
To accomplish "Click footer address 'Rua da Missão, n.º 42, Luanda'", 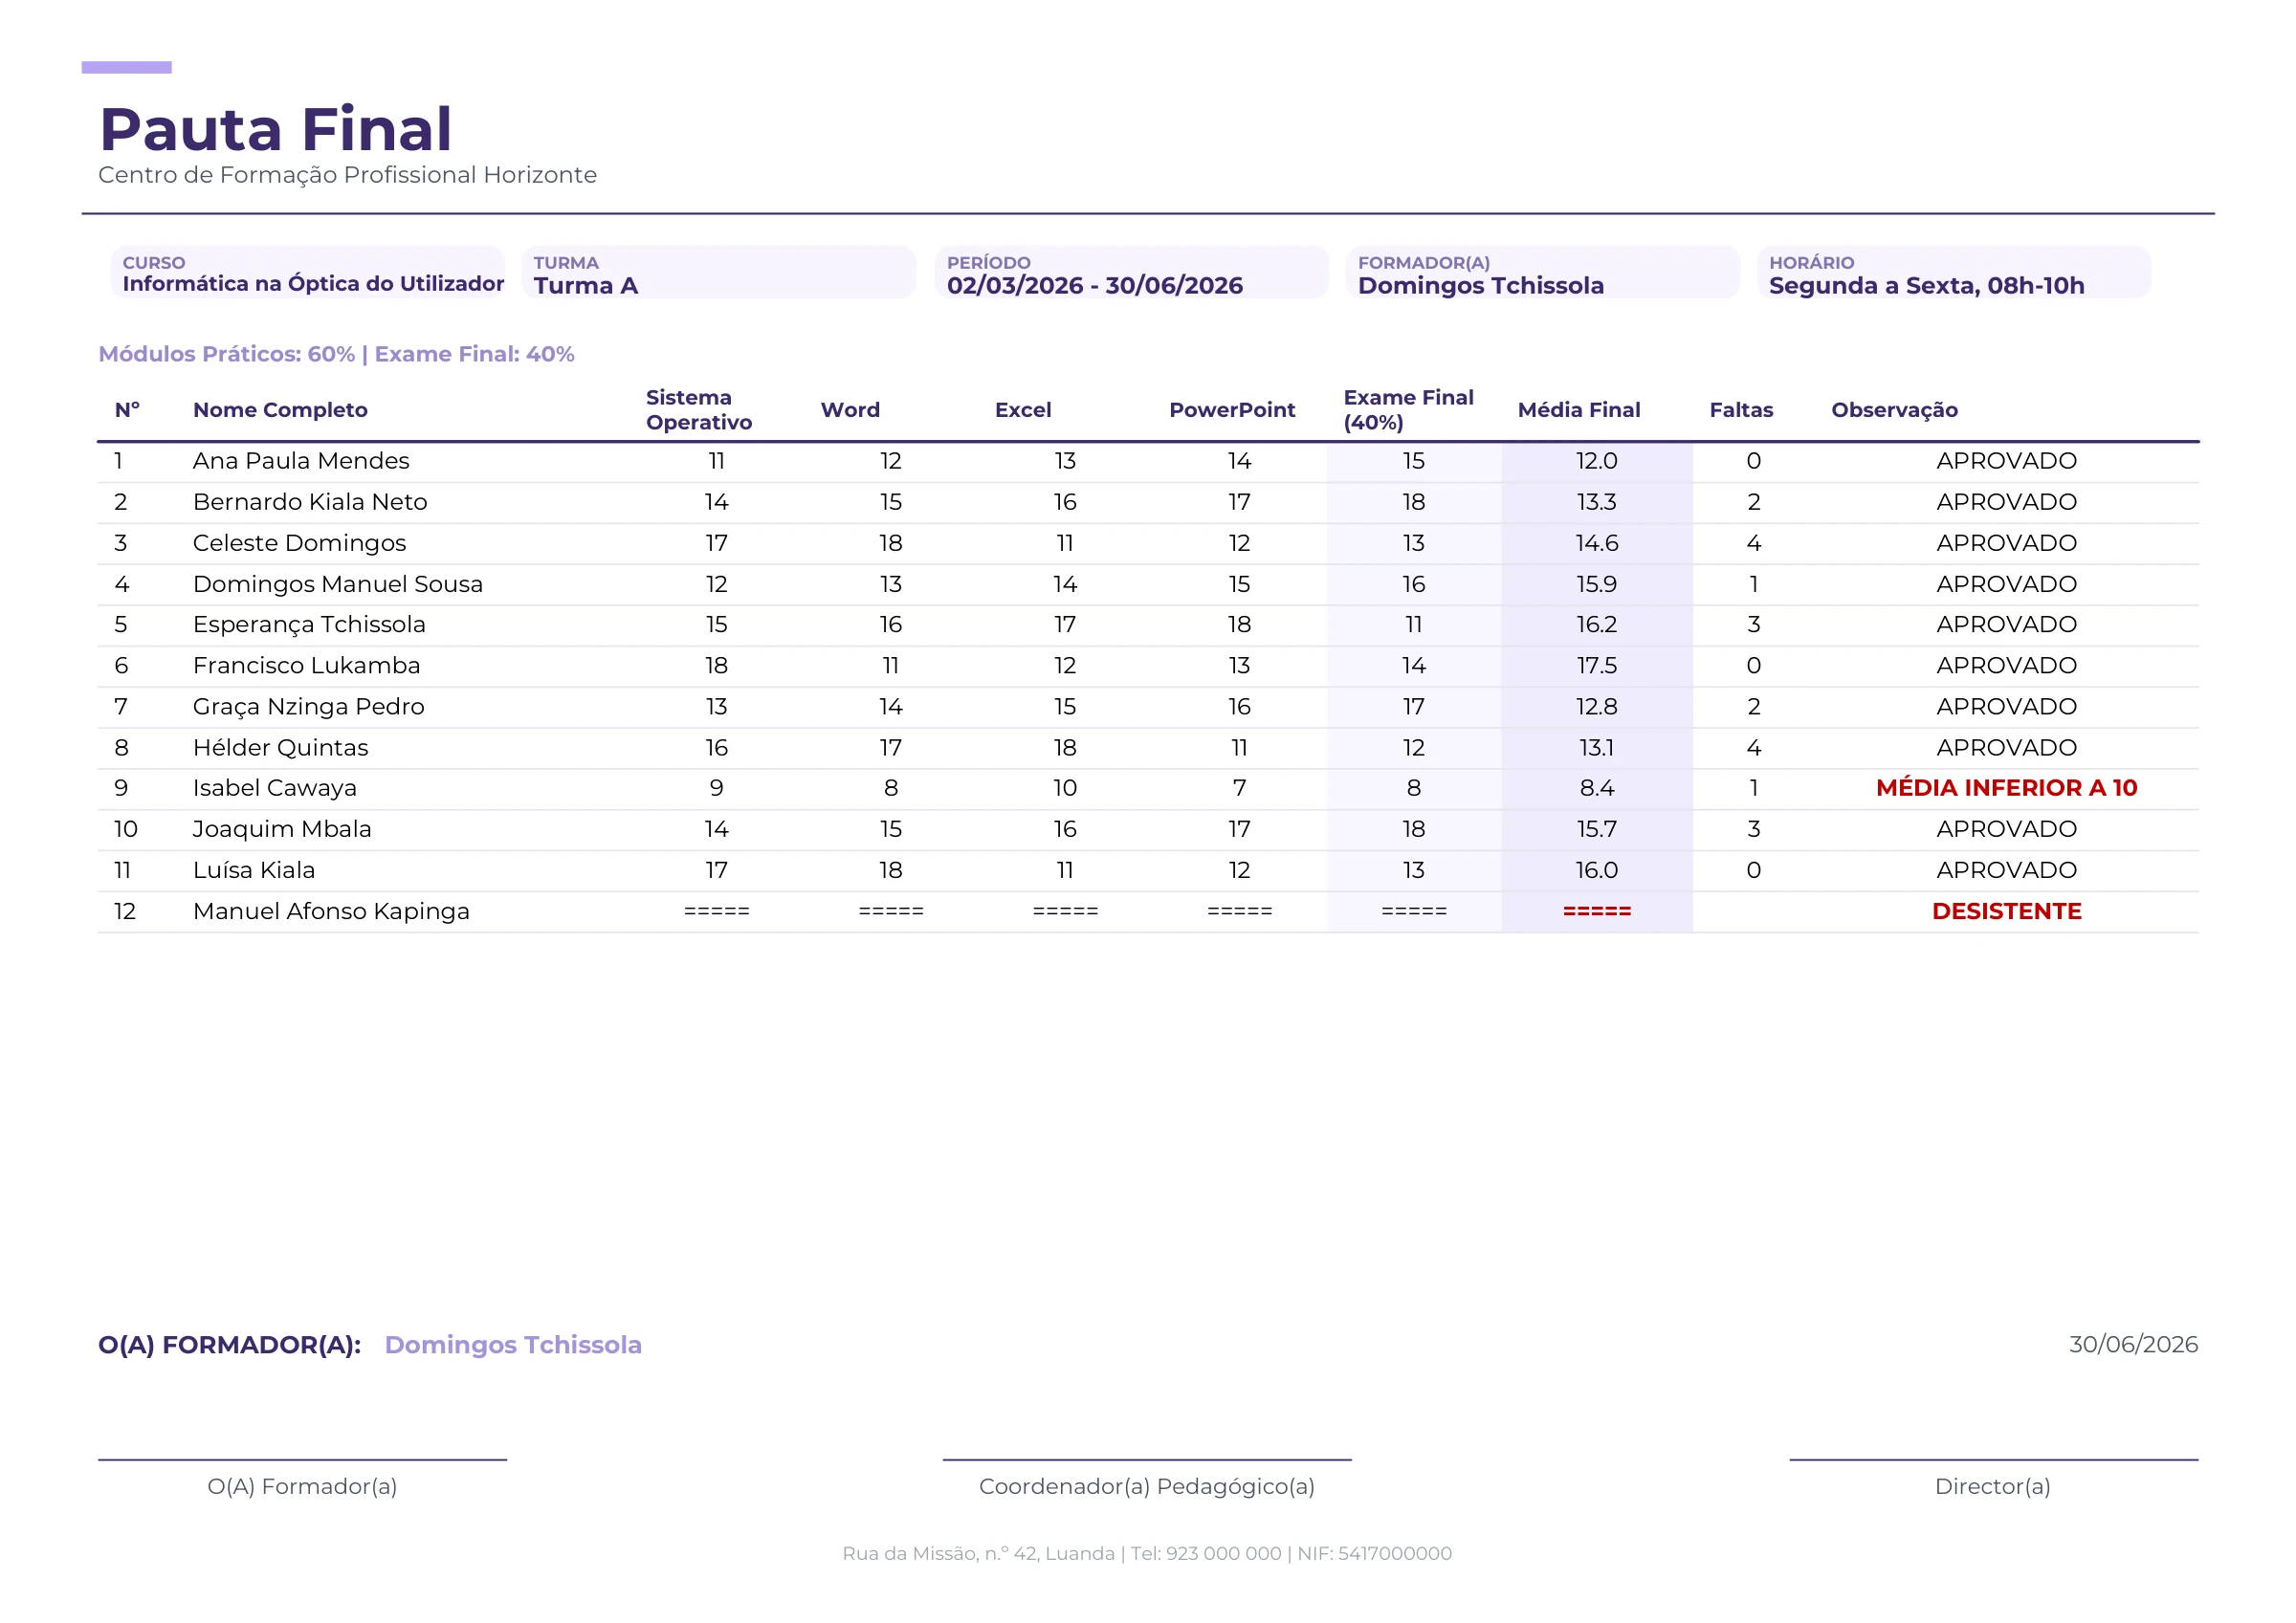I will (978, 1553).
